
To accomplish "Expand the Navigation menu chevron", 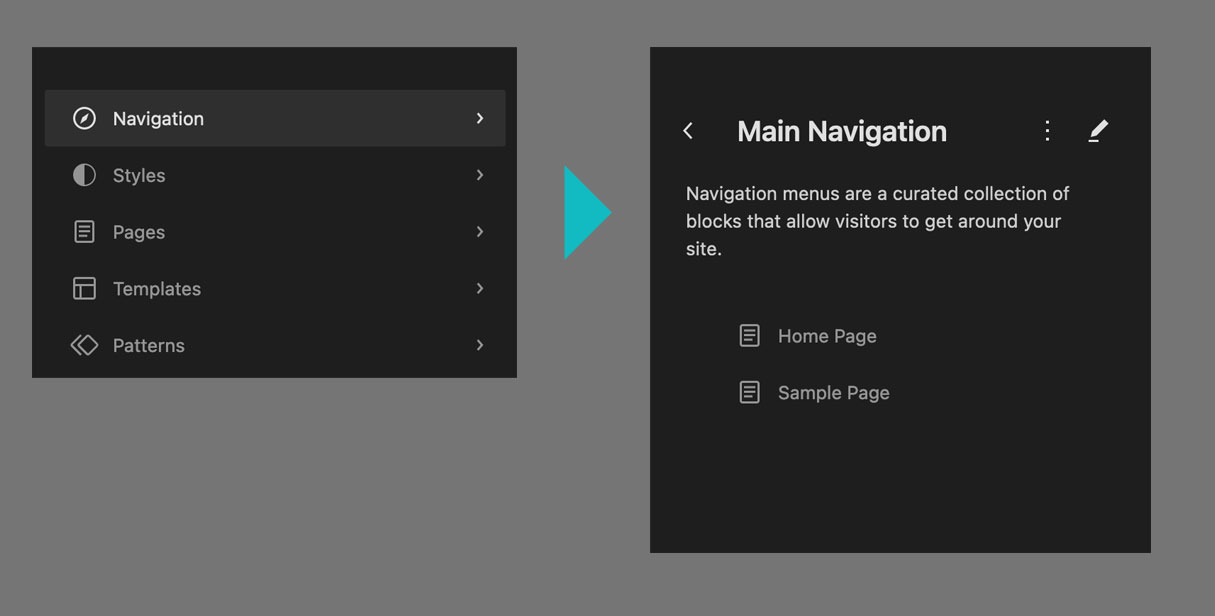I will (480, 117).
